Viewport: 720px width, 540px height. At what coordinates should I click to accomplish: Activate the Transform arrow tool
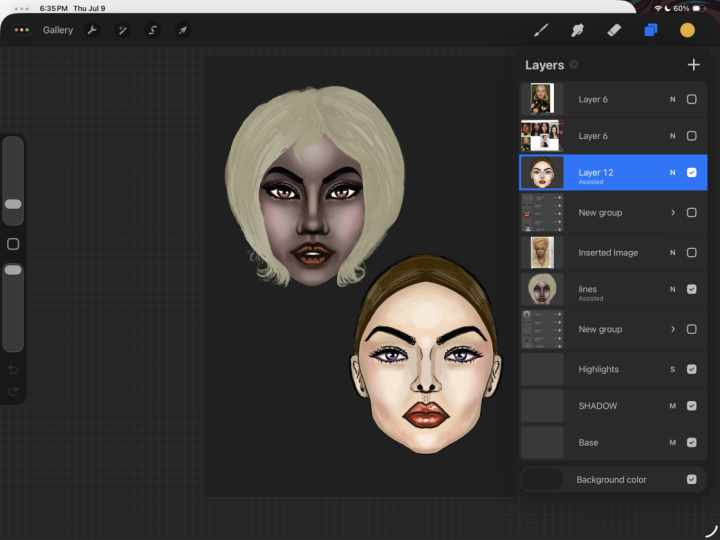click(183, 30)
